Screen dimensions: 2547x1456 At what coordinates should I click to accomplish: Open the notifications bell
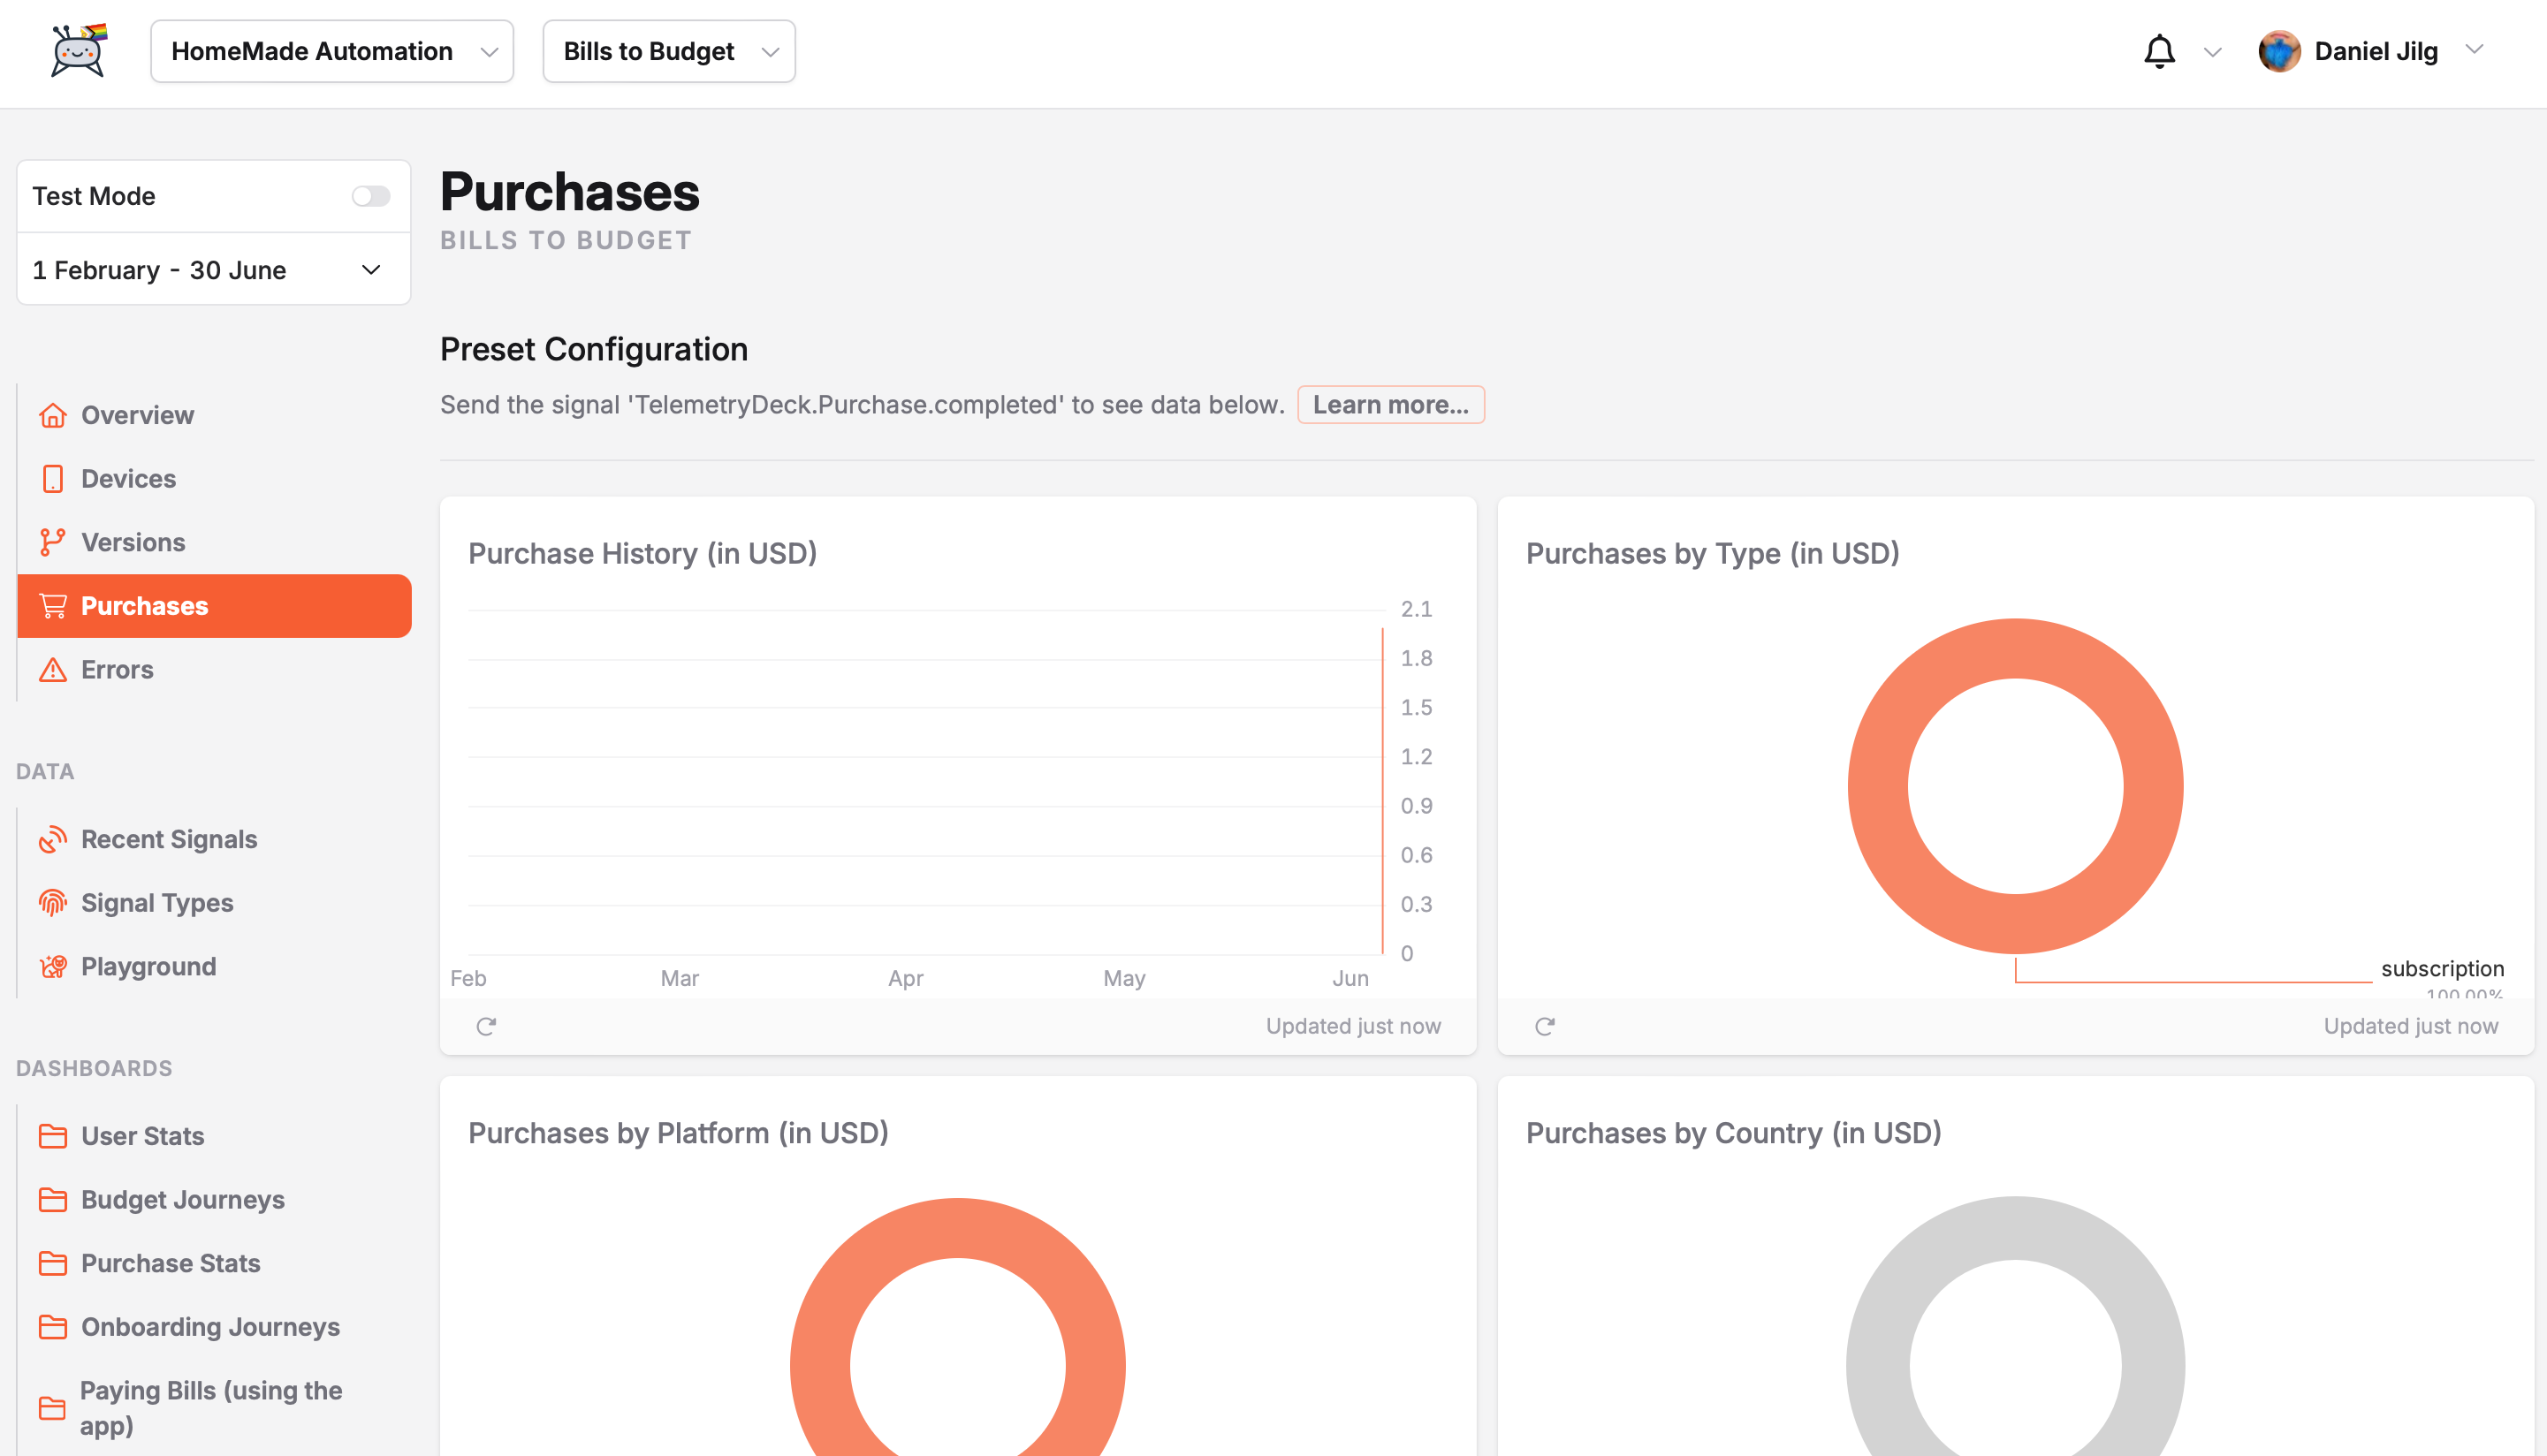tap(2159, 51)
